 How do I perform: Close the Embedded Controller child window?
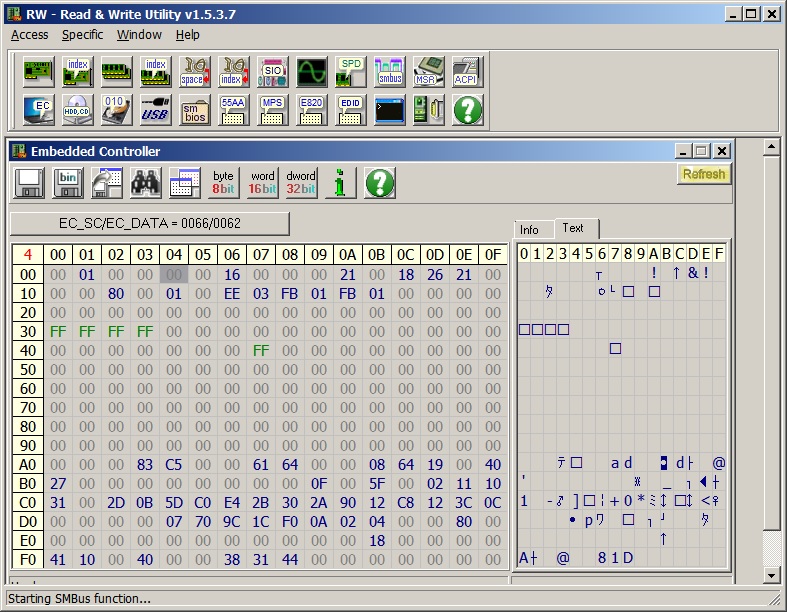(x=722, y=151)
